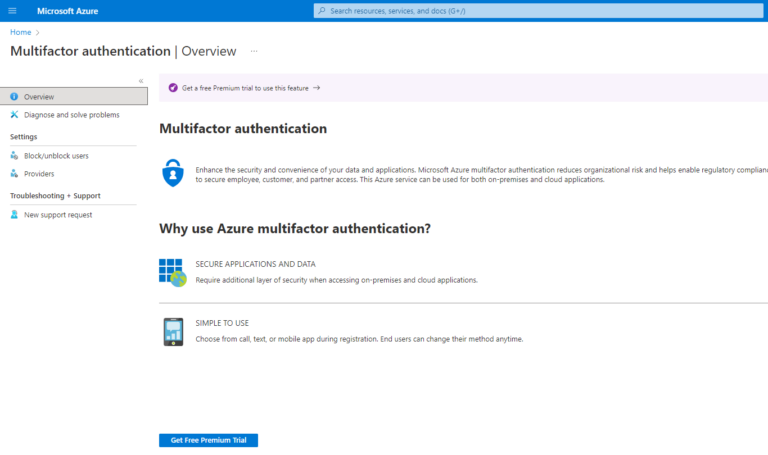Click the Secure Applications and Data grid icon
768x455 pixels.
coord(172,273)
